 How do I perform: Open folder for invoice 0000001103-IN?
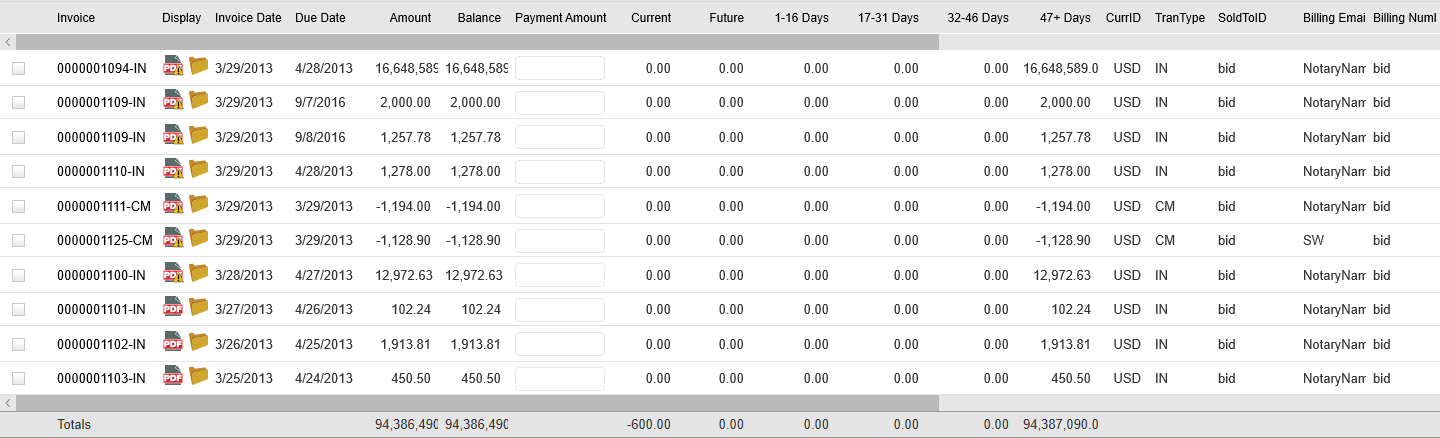point(199,377)
